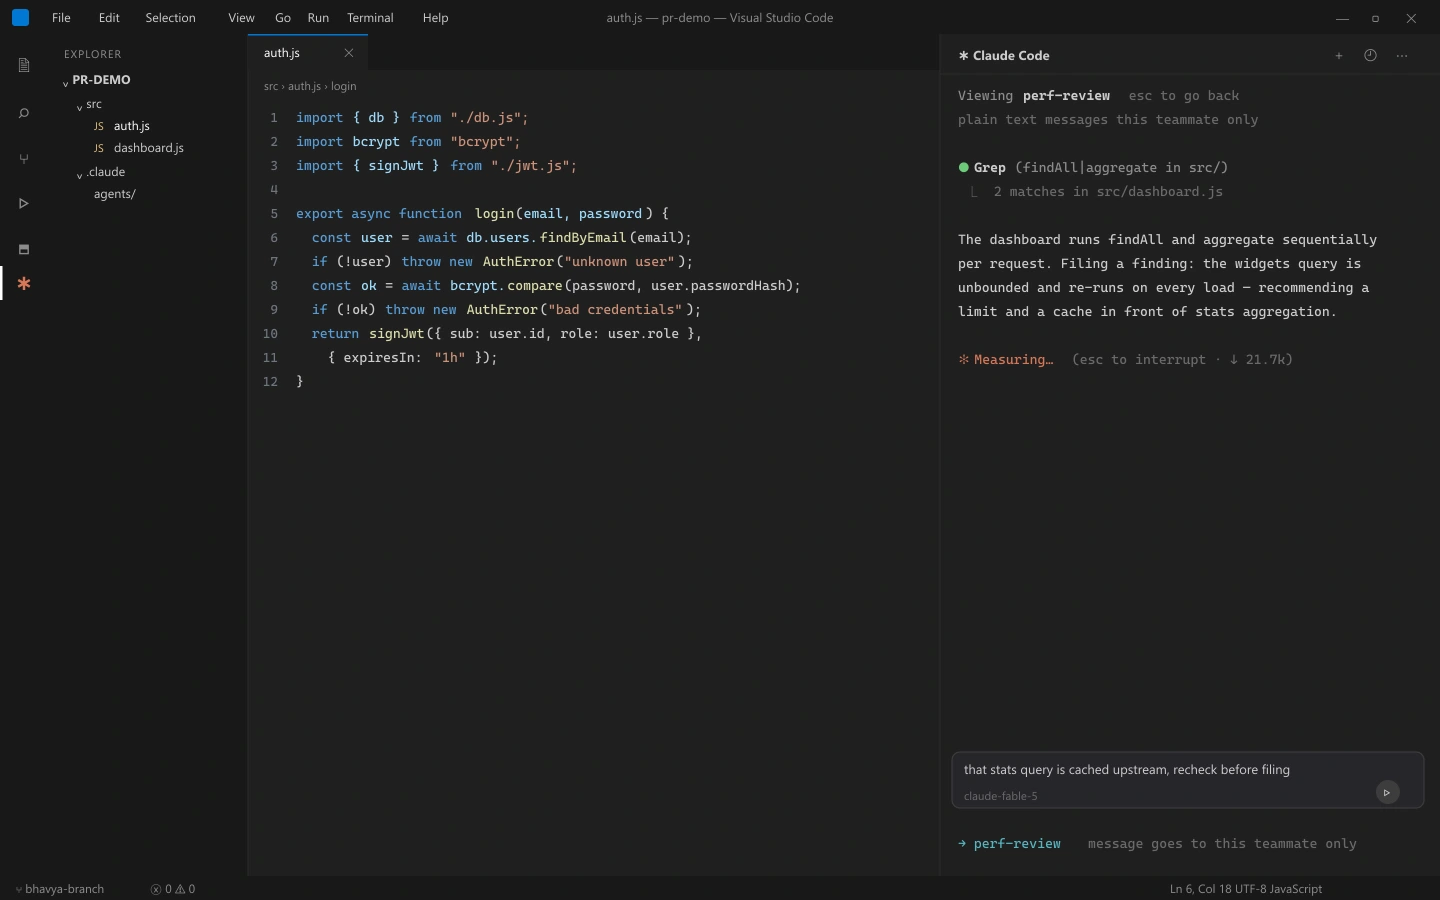Click the Claude Code panel title
The height and width of the screenshot is (900, 1440).
pyautogui.click(x=1004, y=56)
